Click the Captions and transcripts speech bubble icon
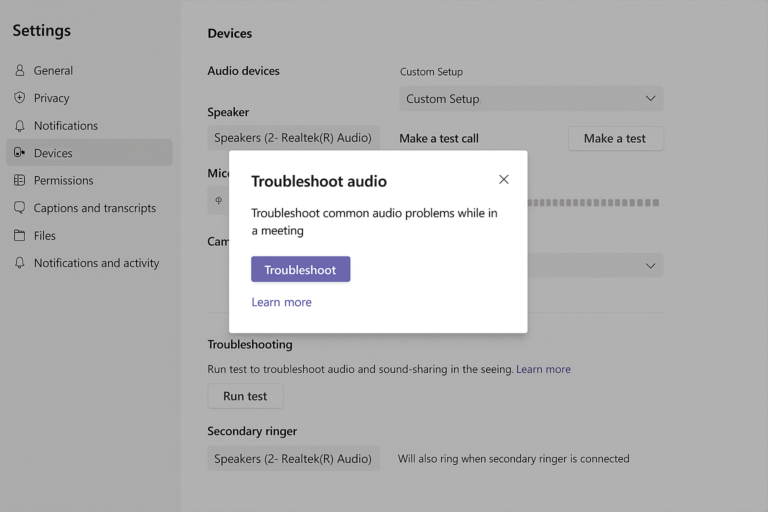This screenshot has height=512, width=768. pos(19,208)
